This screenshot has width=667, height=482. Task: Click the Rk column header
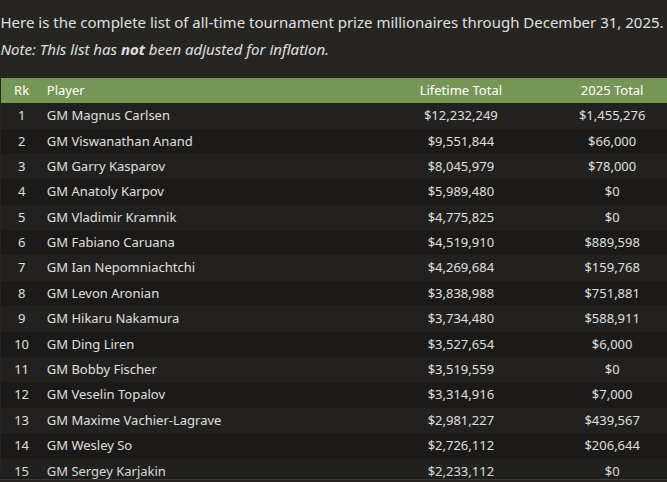tap(22, 91)
